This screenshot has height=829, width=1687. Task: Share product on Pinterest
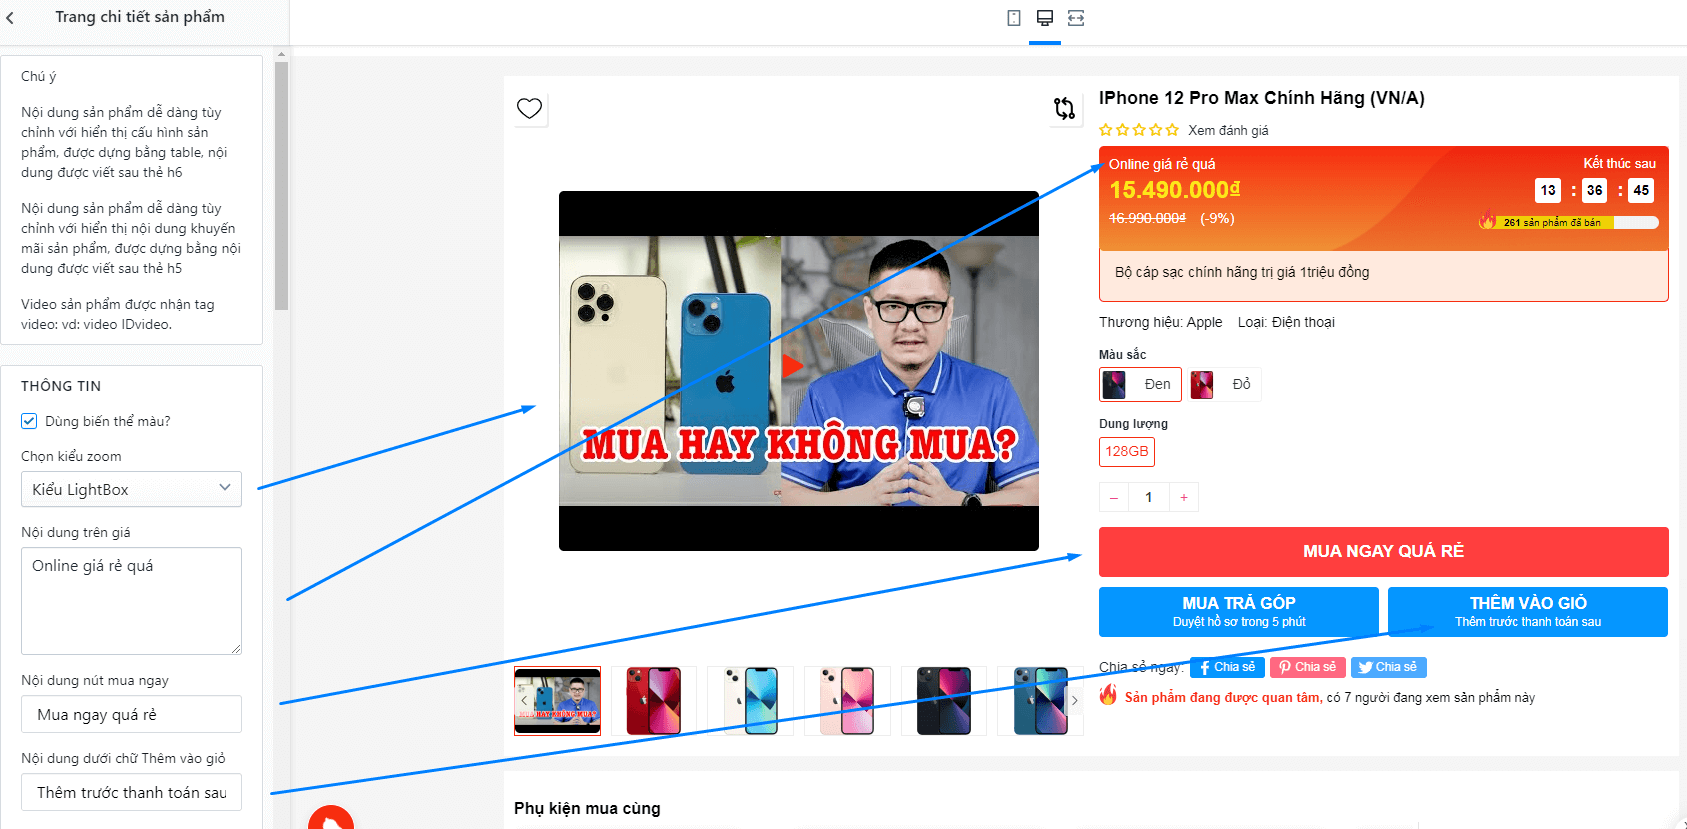(1308, 667)
